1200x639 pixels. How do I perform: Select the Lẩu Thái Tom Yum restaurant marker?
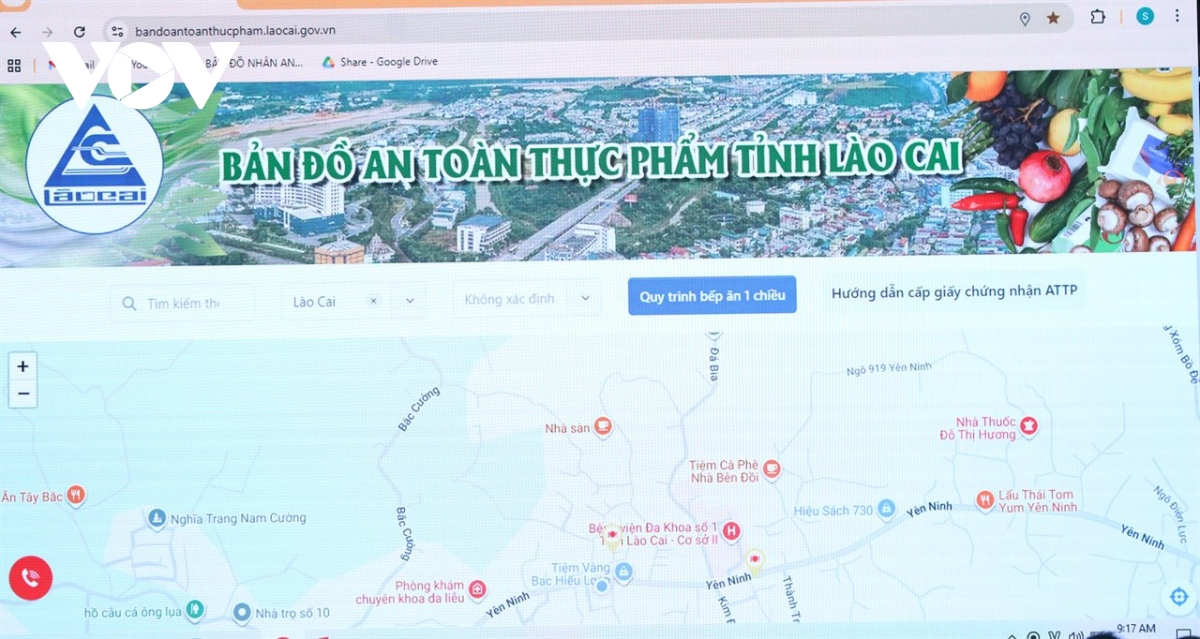(987, 500)
